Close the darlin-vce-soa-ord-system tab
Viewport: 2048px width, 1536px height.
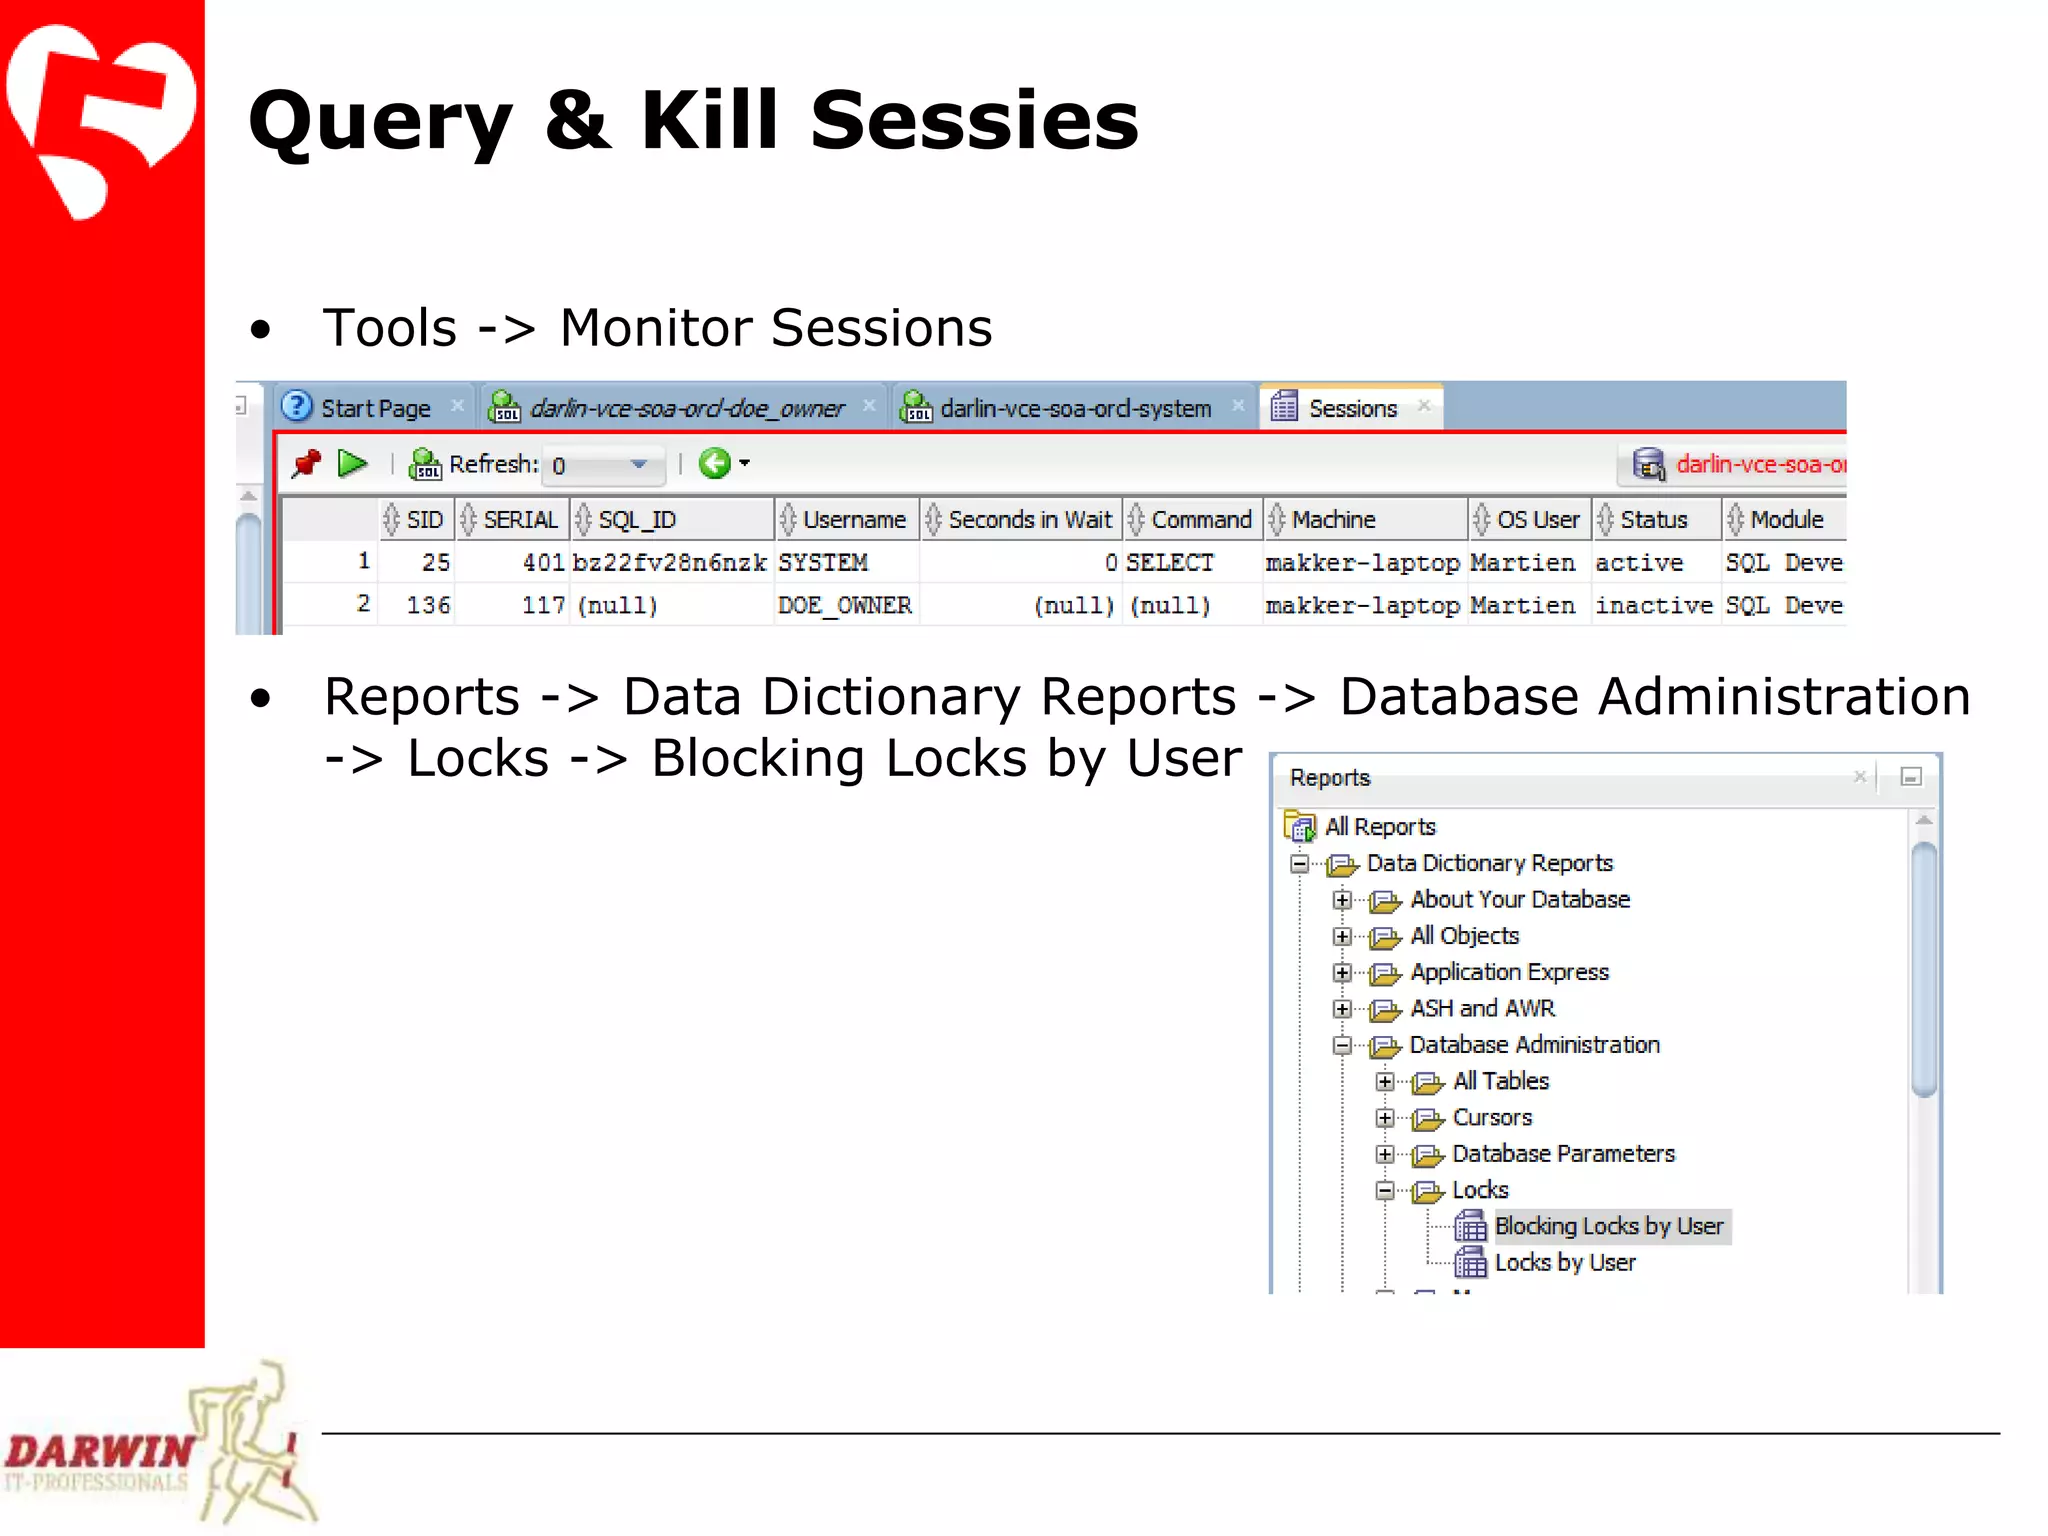click(1238, 405)
